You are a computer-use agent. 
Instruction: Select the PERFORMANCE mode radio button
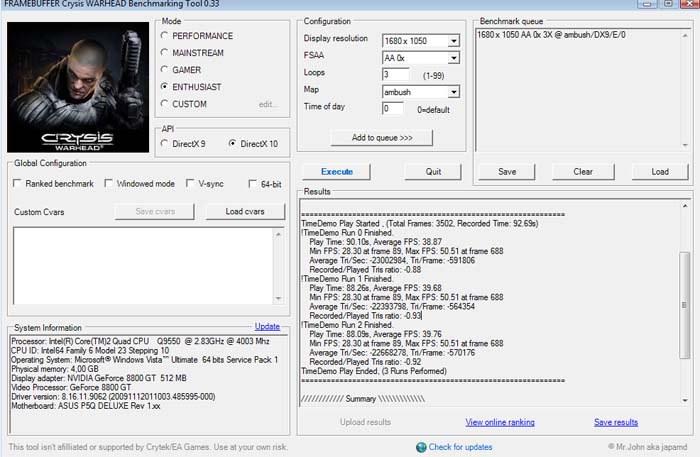click(x=164, y=35)
